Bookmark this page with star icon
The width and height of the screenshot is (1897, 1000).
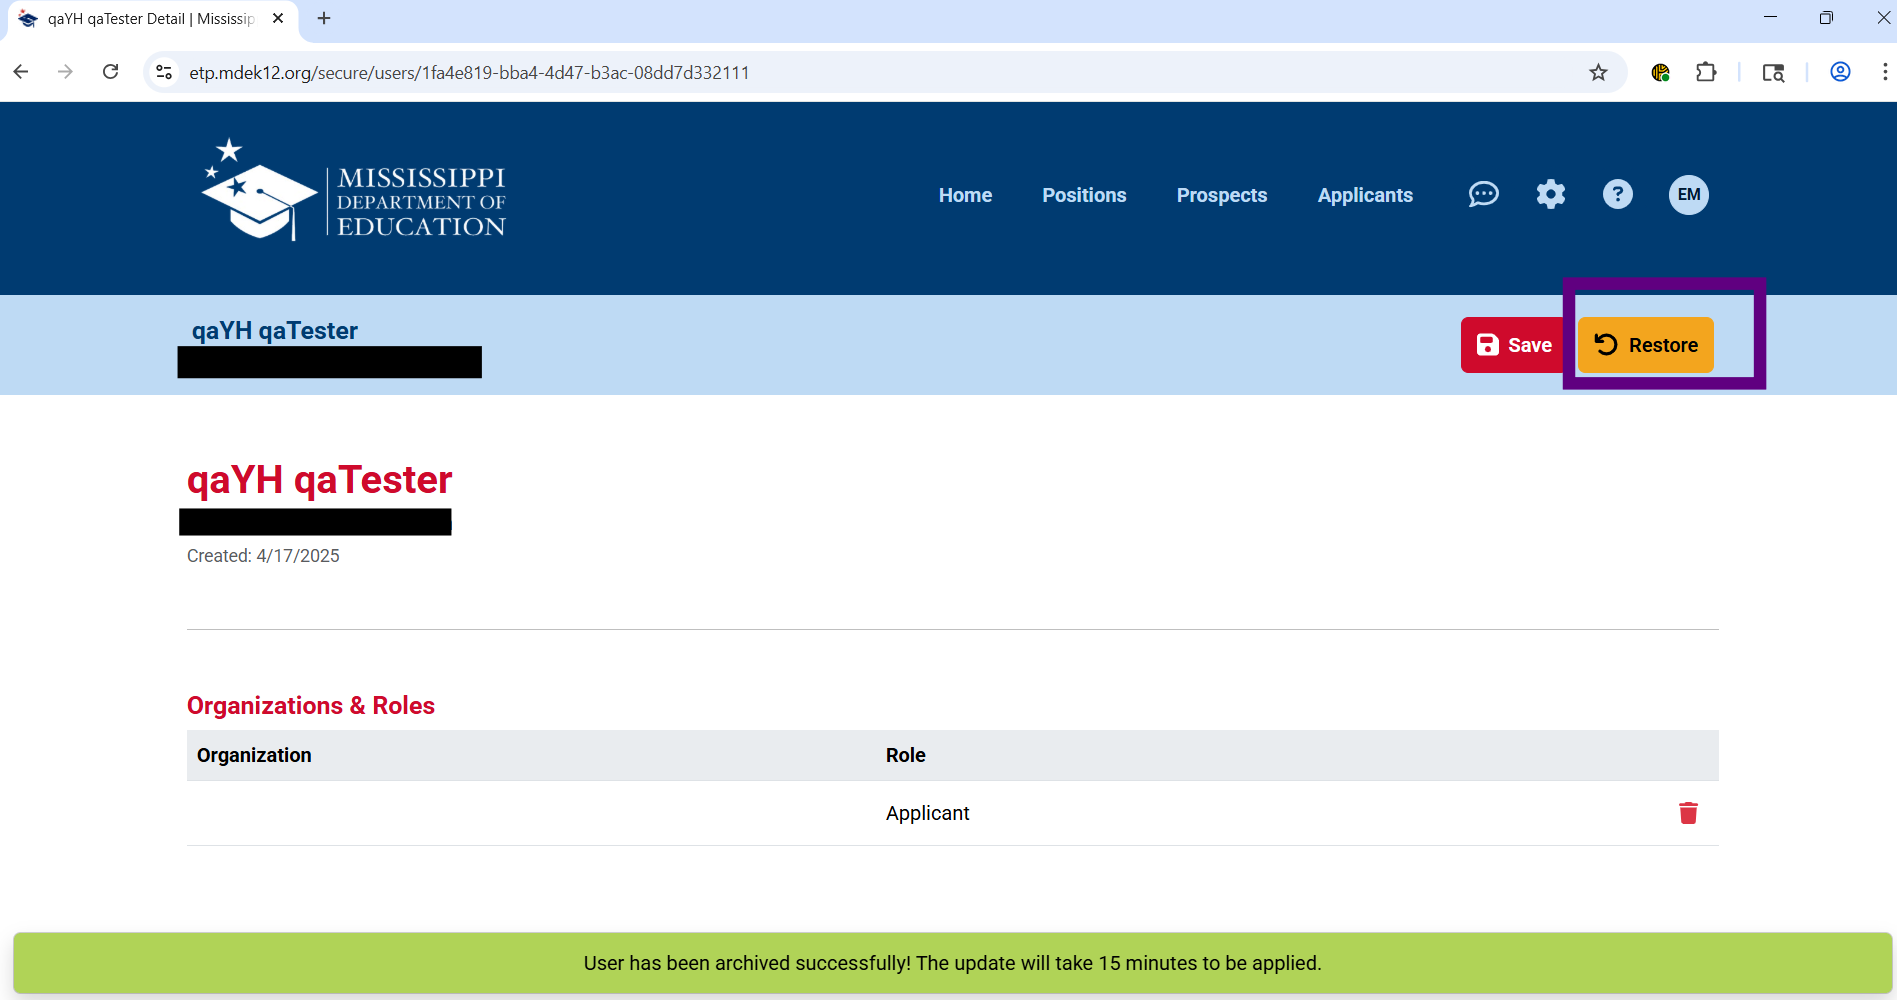point(1598,72)
